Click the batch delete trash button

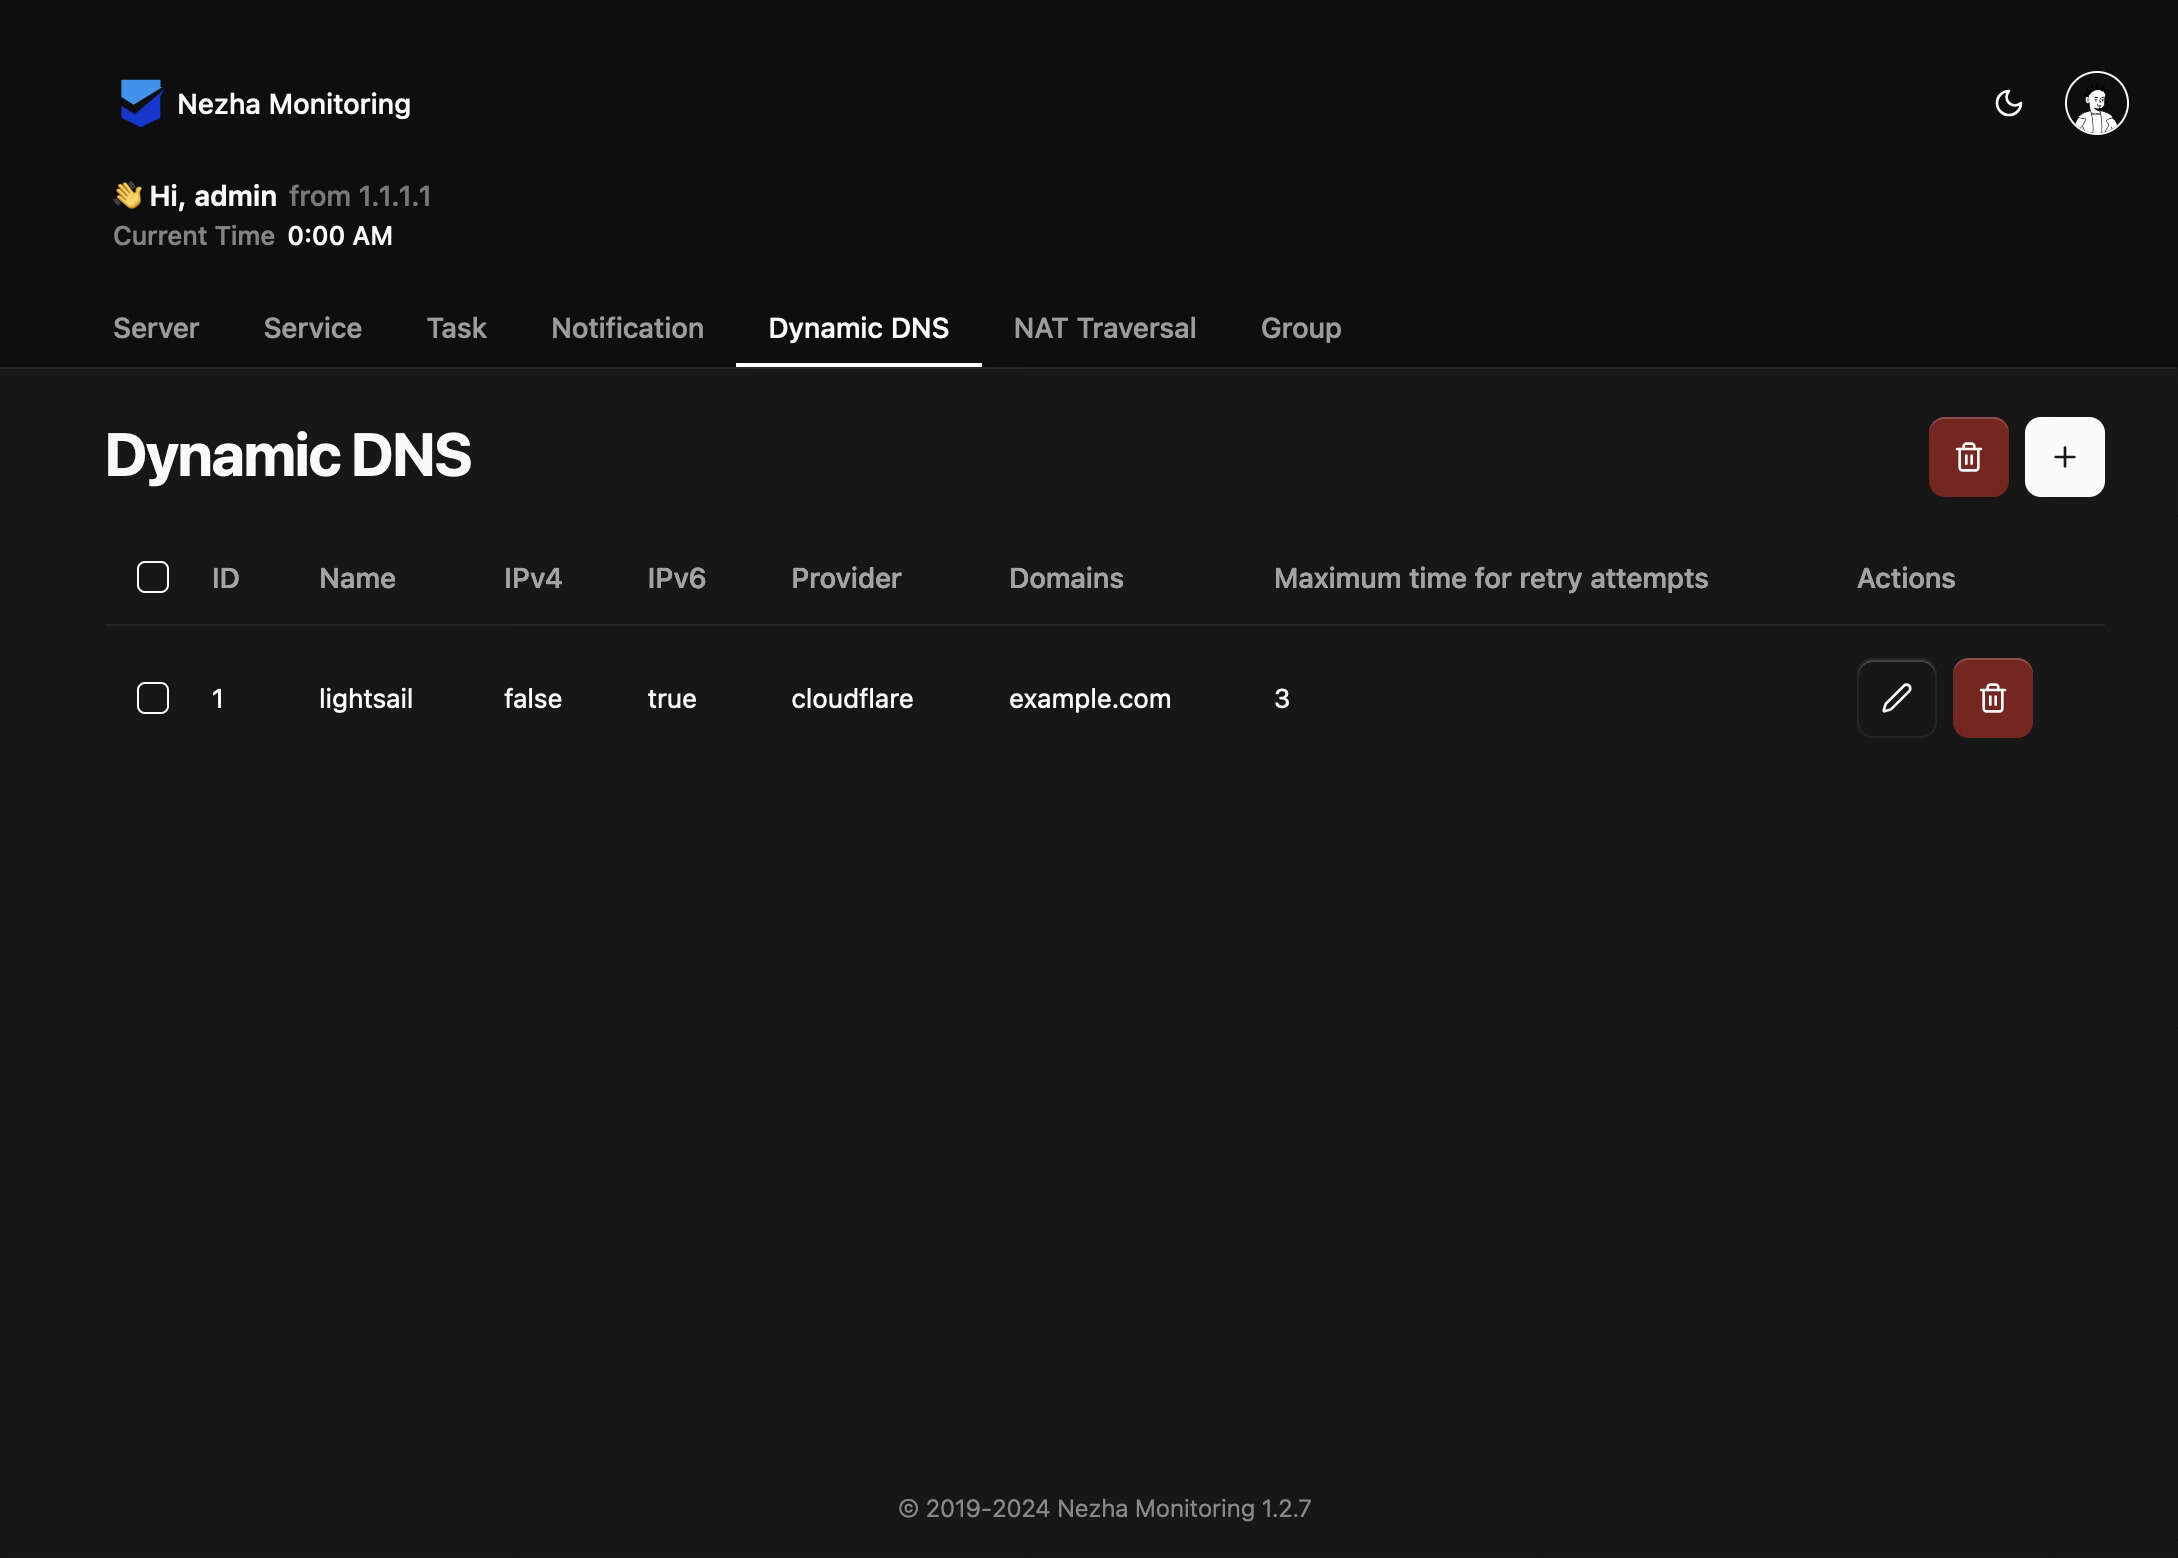coord(1968,457)
